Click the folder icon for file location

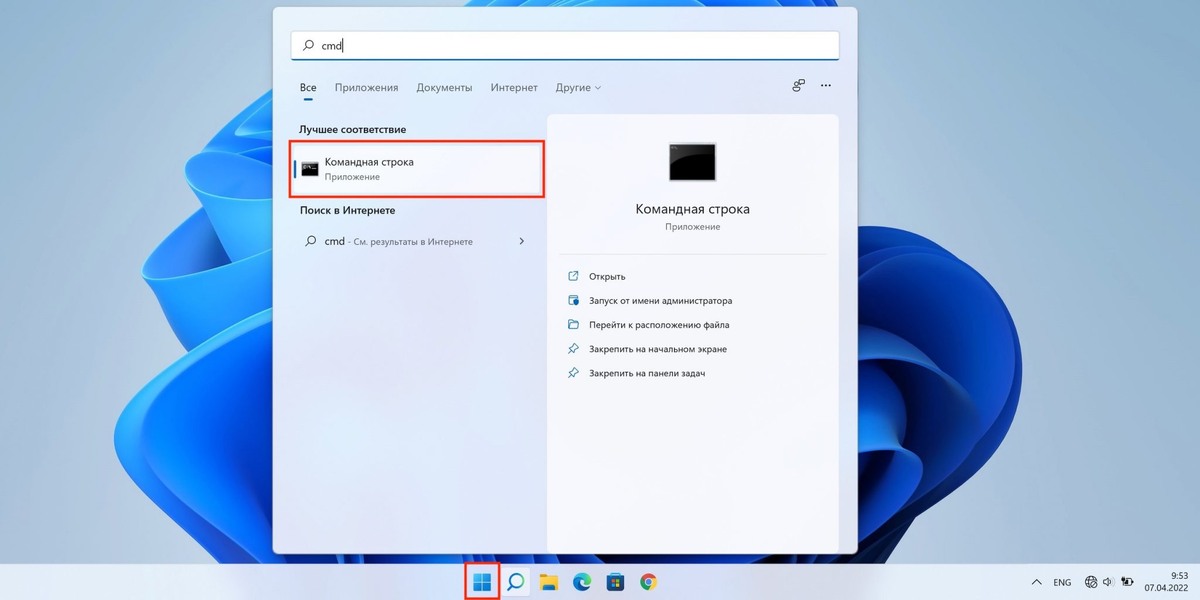(x=573, y=325)
